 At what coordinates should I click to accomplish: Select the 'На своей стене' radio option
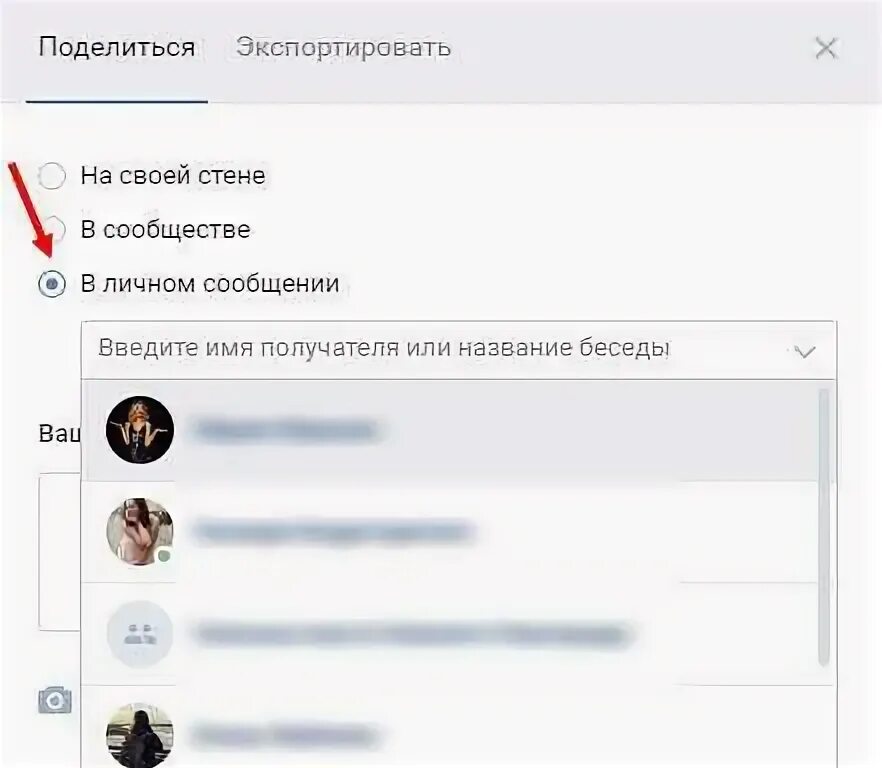coord(52,176)
